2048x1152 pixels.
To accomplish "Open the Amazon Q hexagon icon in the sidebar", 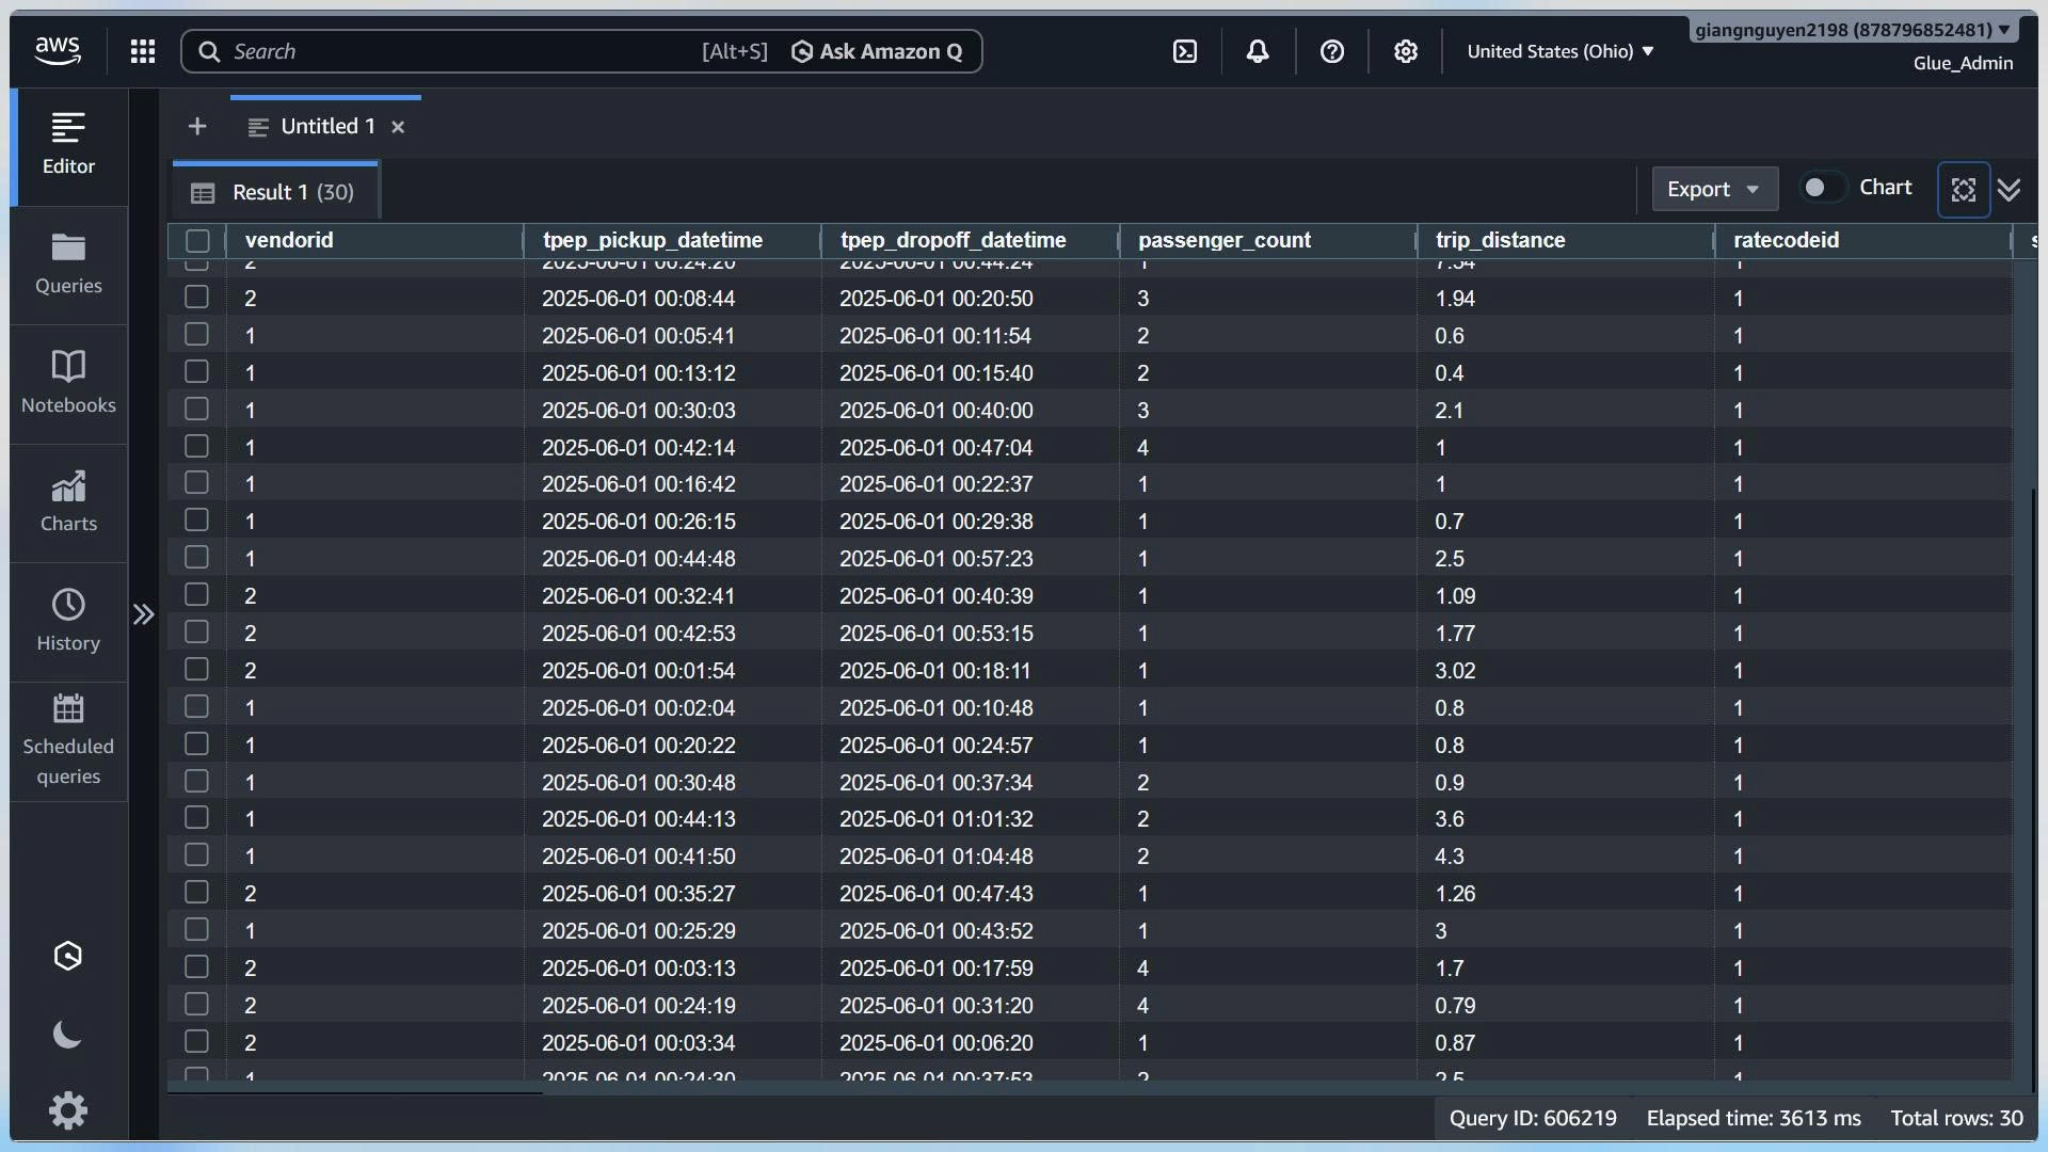I will pos(67,956).
